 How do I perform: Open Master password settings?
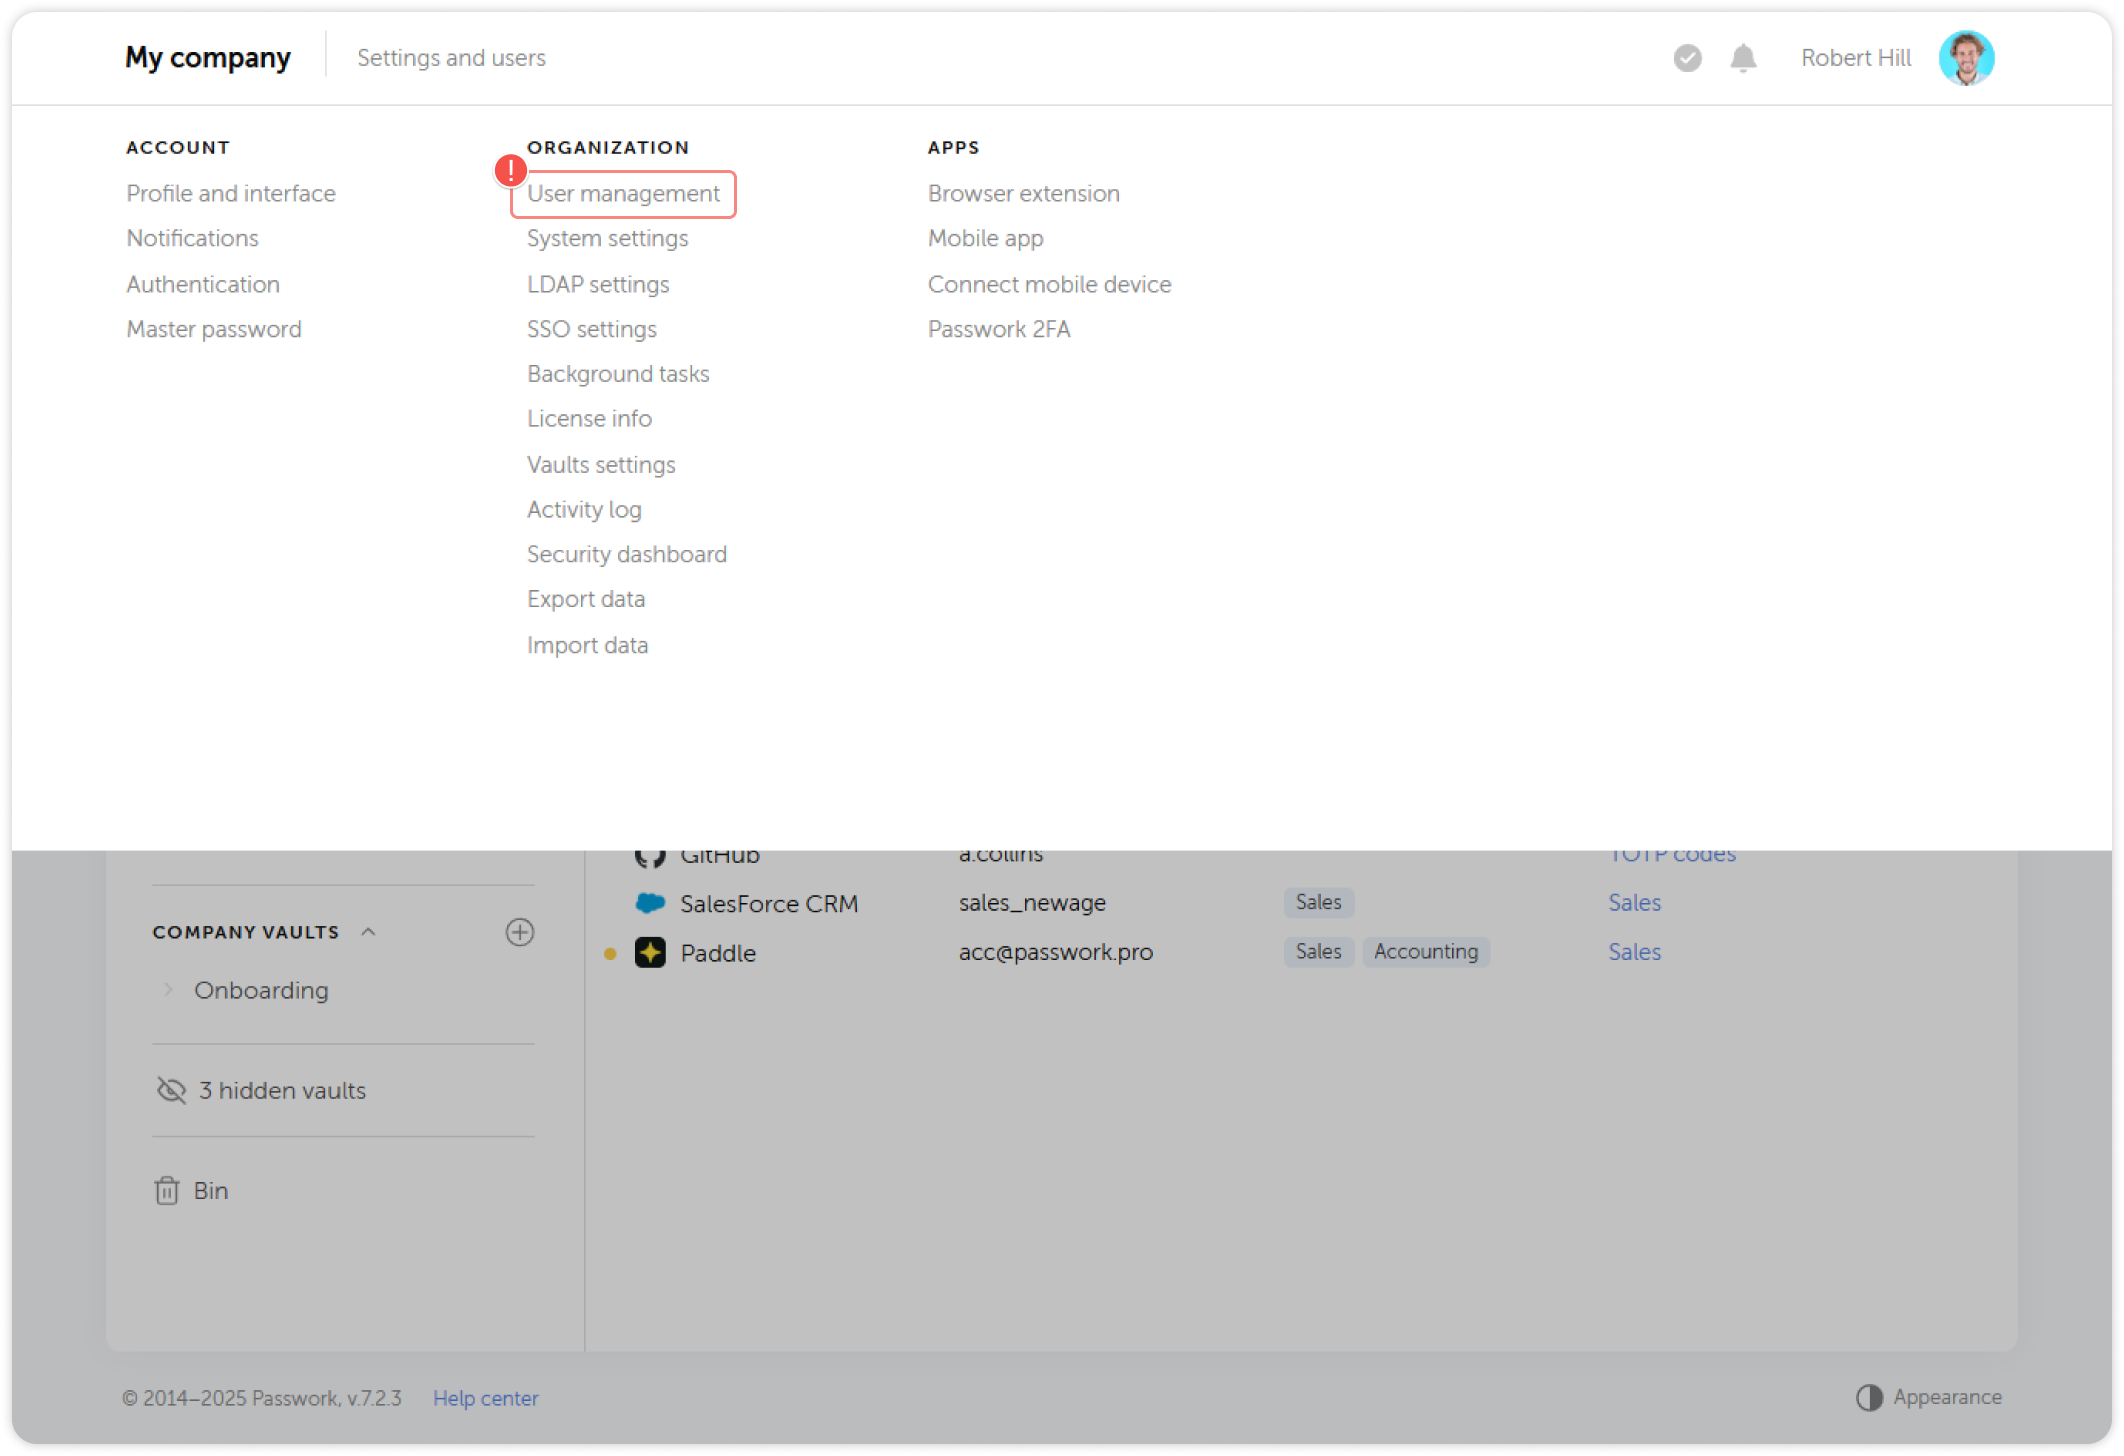click(x=213, y=328)
